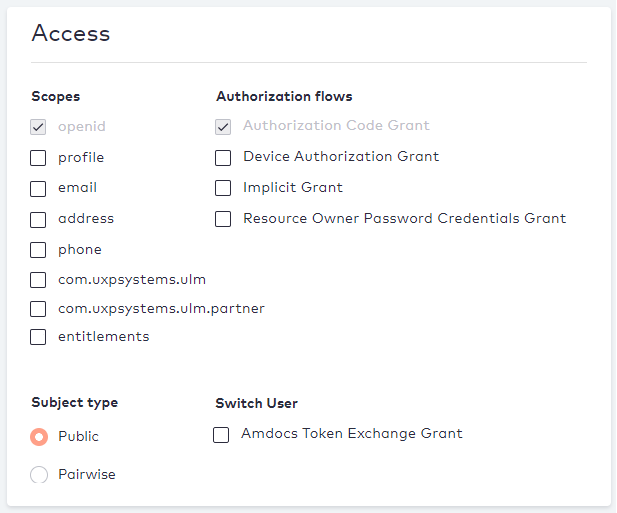Enable the Amdocs Token Exchange Grant checkbox
The width and height of the screenshot is (617, 513).
[x=221, y=435]
